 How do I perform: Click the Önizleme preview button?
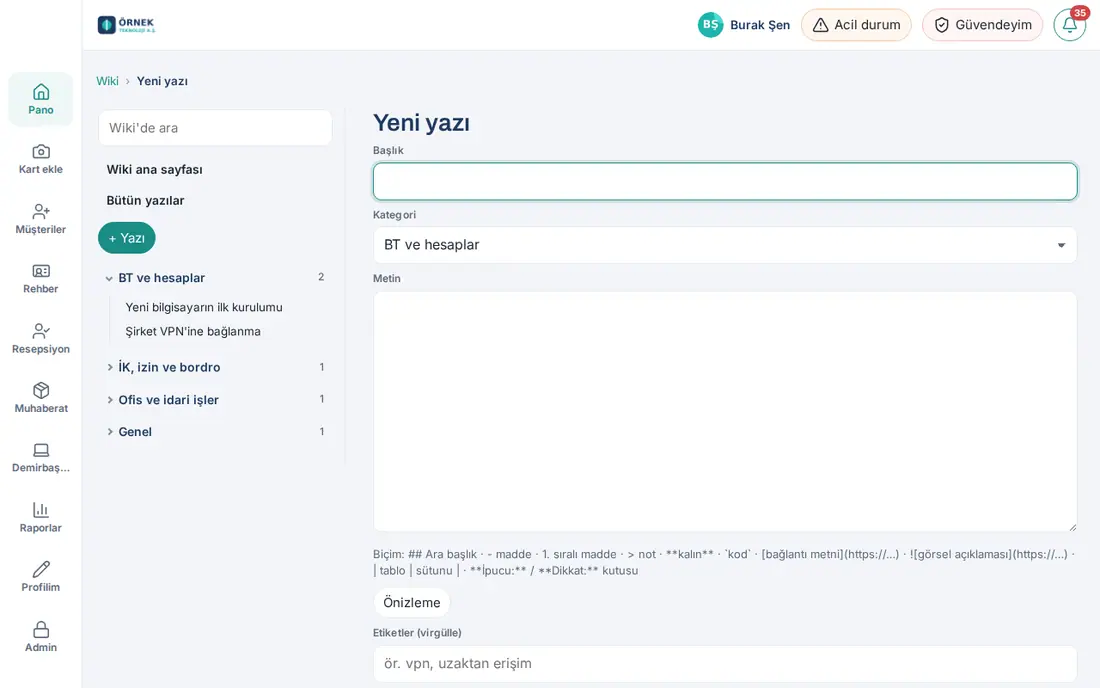(411, 602)
